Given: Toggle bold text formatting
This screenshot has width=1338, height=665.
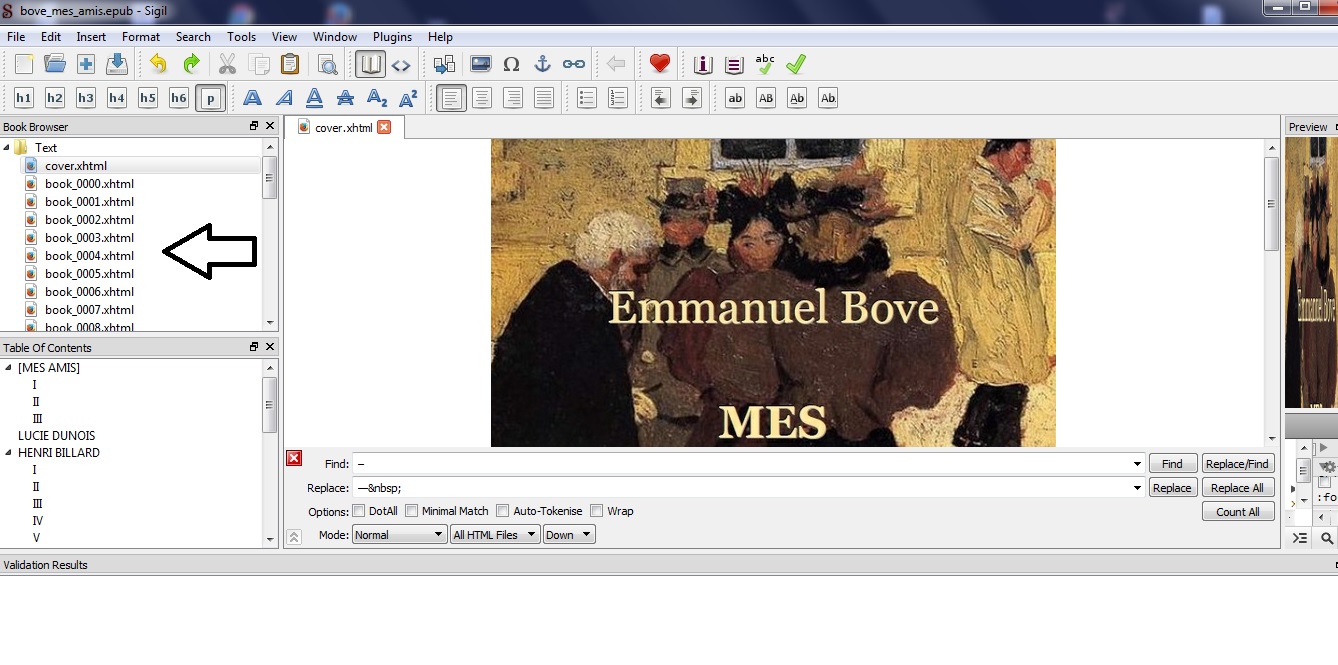Looking at the screenshot, I should pyautogui.click(x=252, y=98).
